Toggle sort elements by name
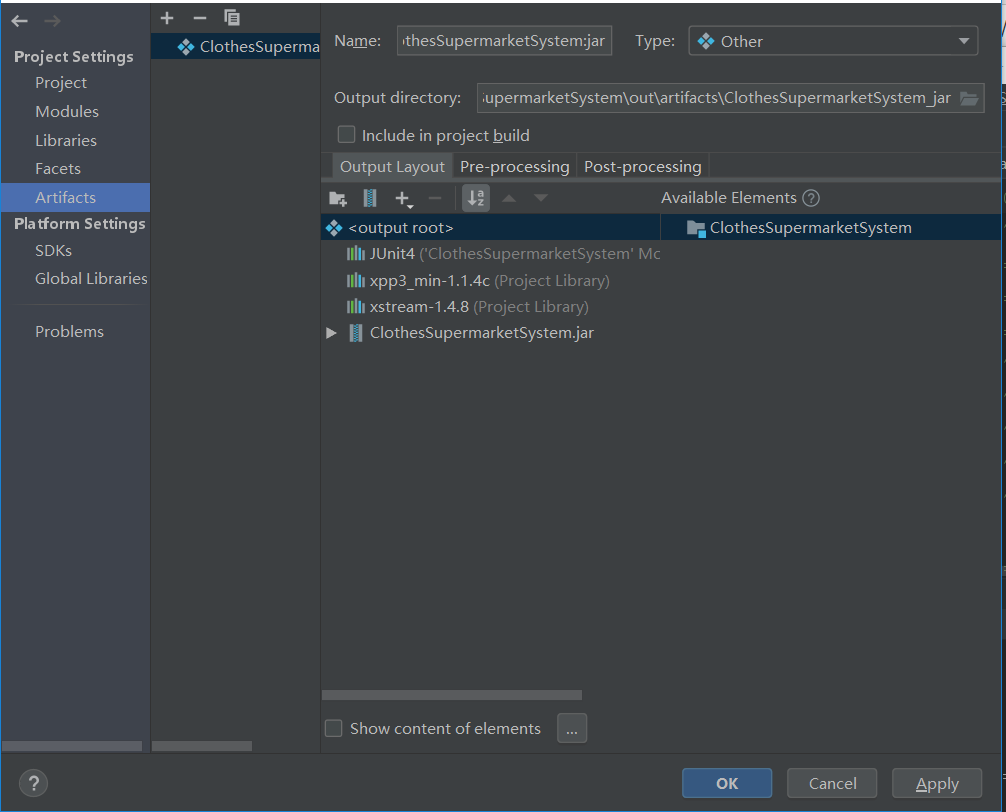 click(x=476, y=198)
